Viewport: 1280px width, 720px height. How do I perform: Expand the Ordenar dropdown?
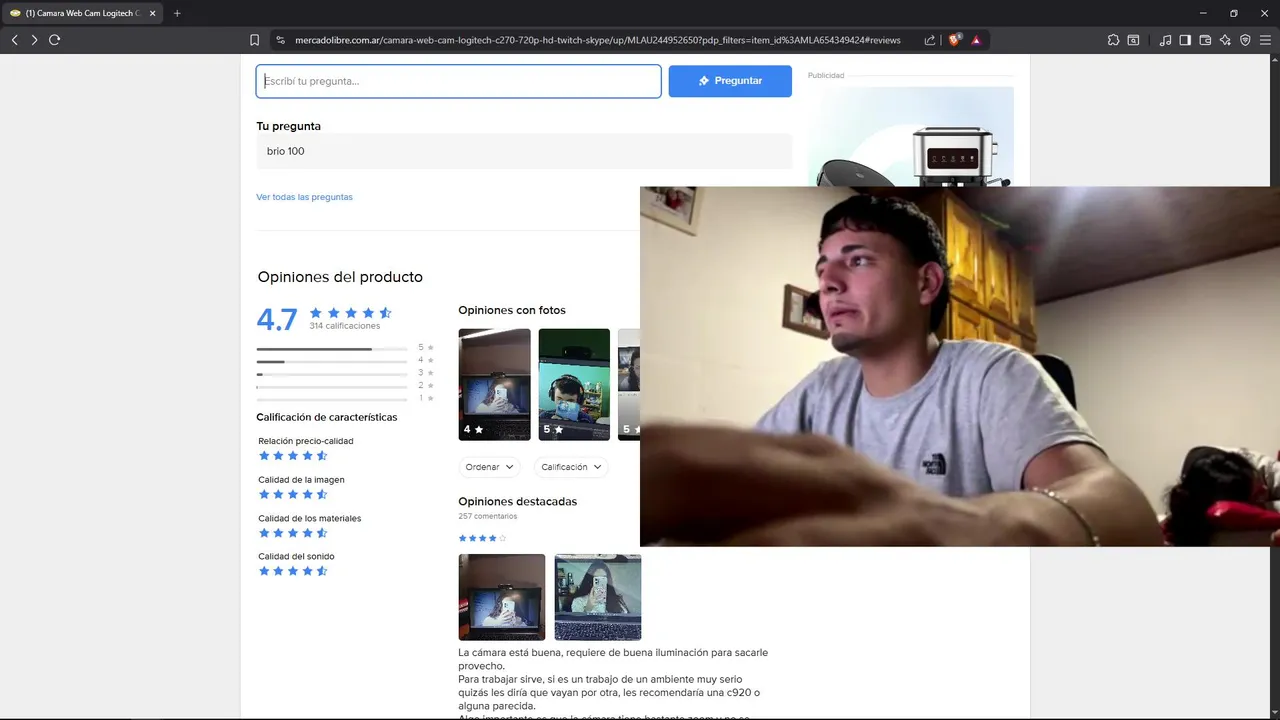pyautogui.click(x=490, y=467)
